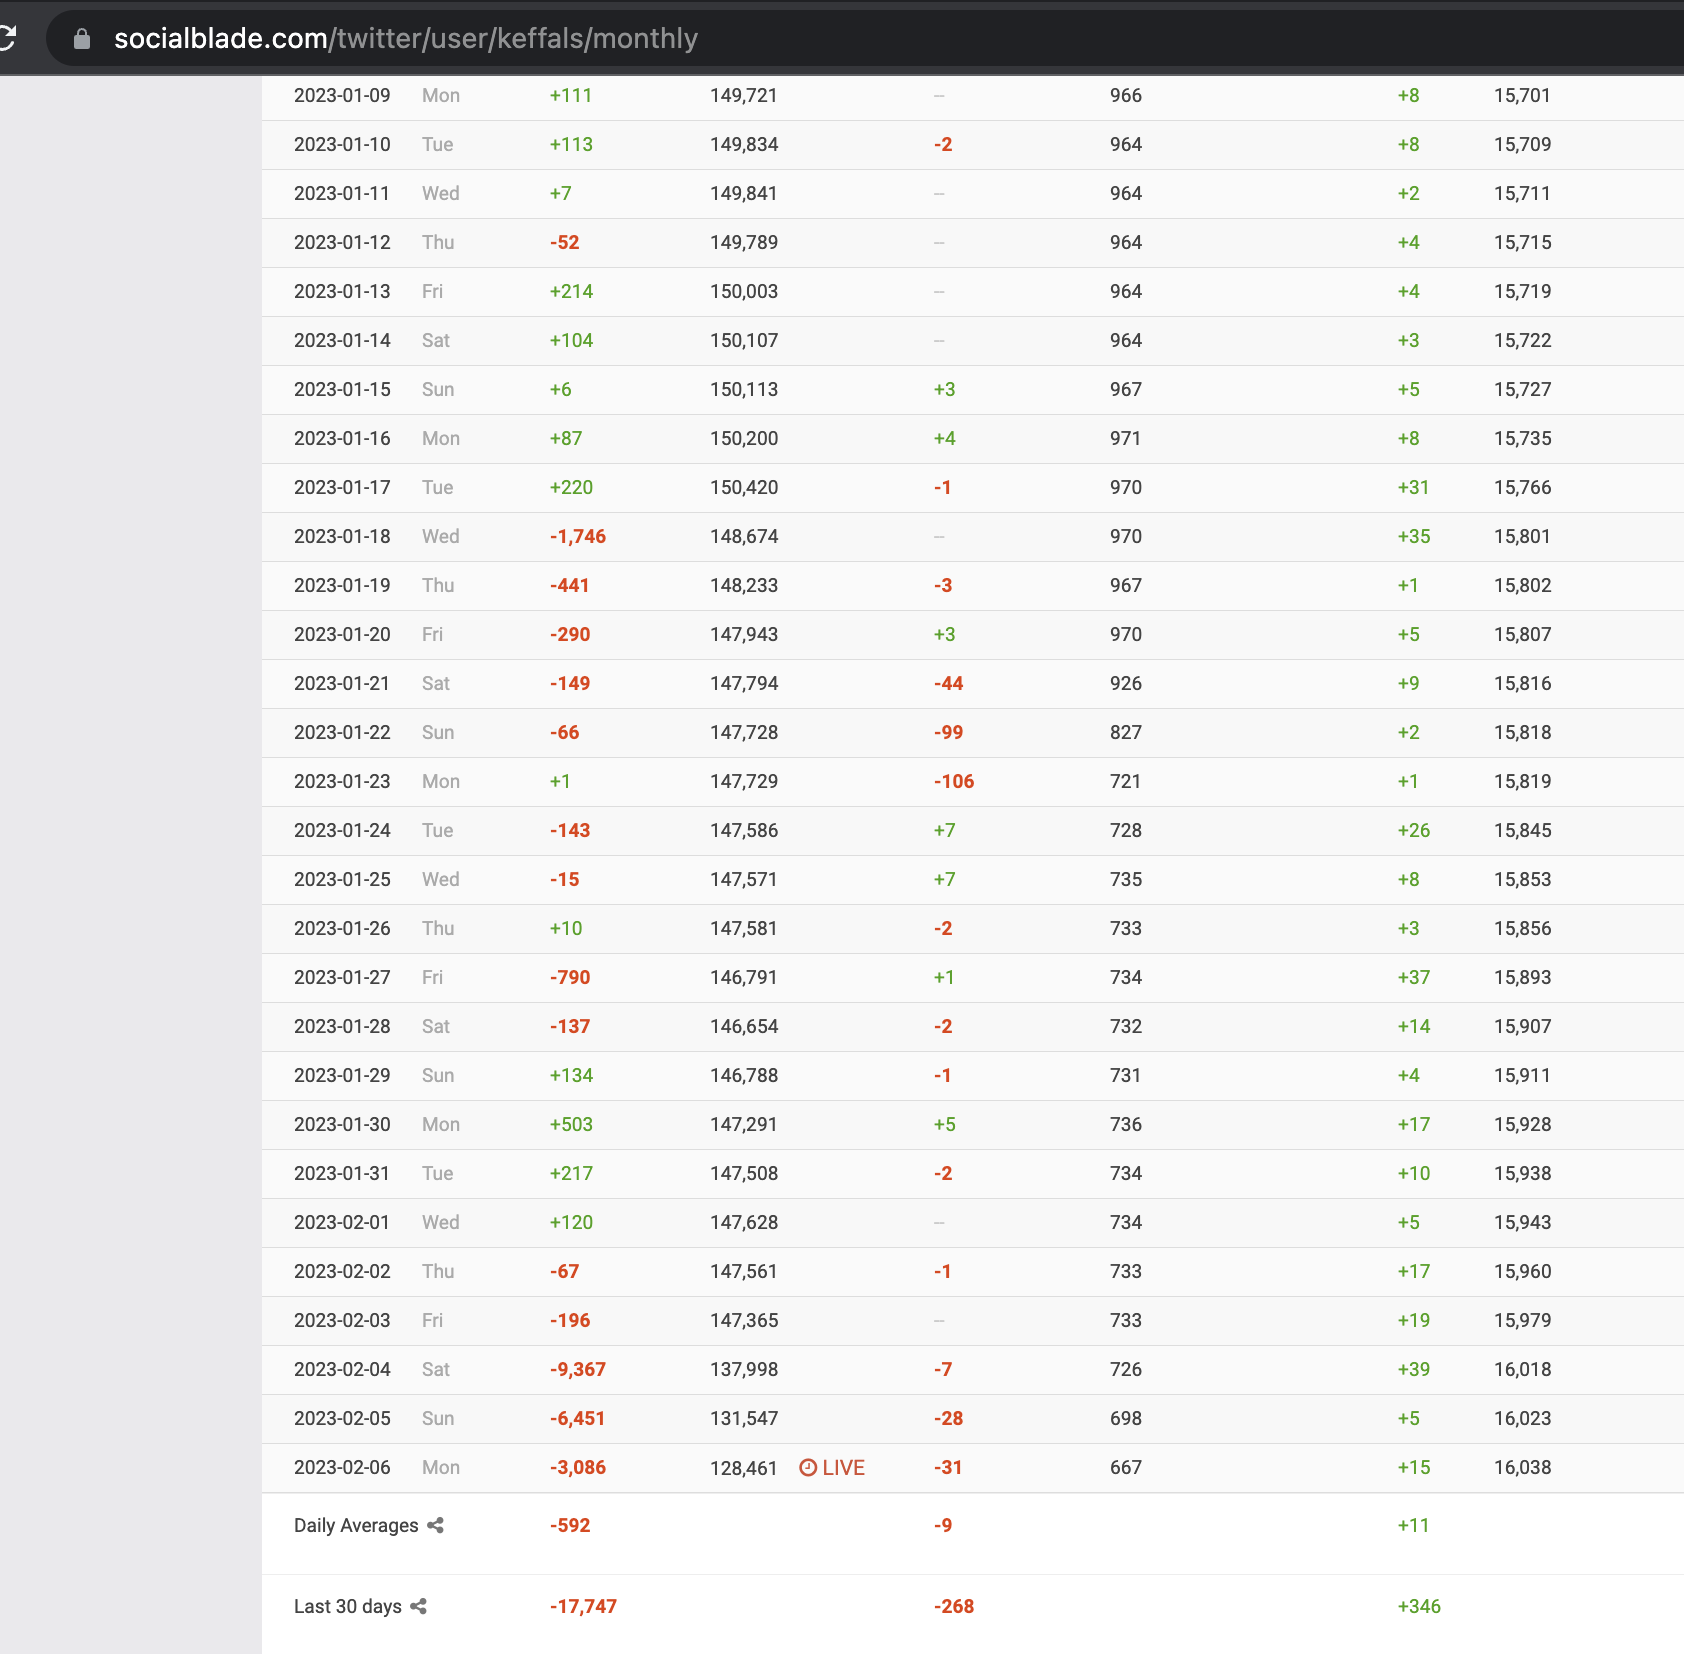Select follower change -1,746
The height and width of the screenshot is (1654, 1684).
pyautogui.click(x=578, y=536)
